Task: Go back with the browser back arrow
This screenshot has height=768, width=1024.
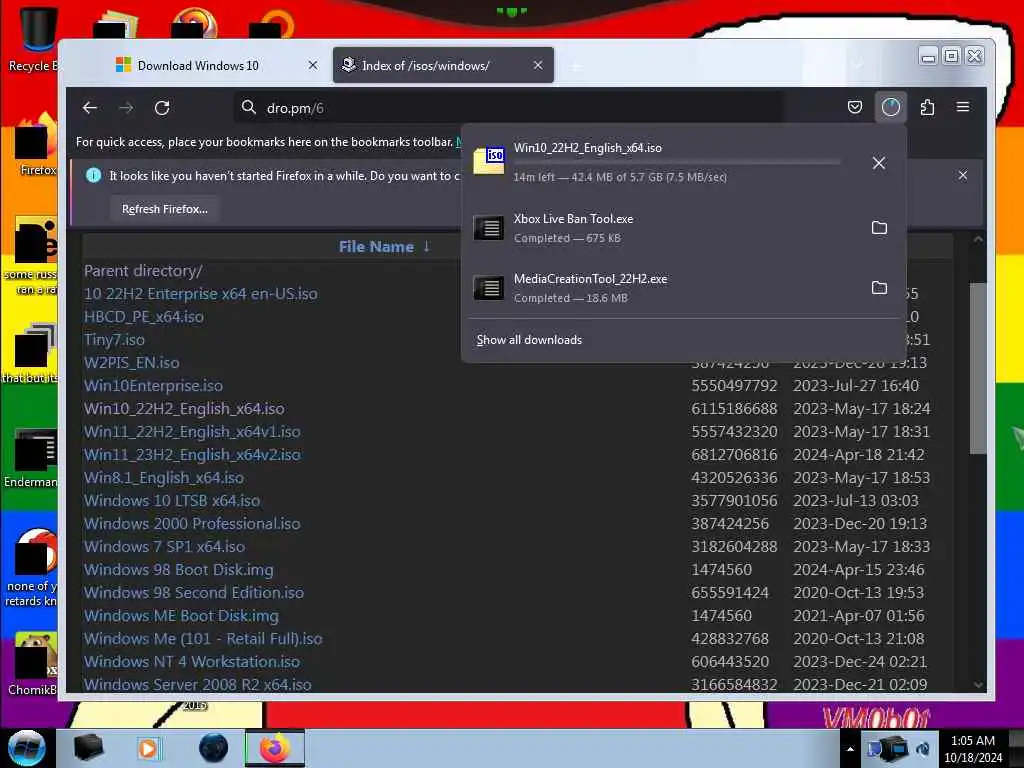Action: [x=90, y=108]
